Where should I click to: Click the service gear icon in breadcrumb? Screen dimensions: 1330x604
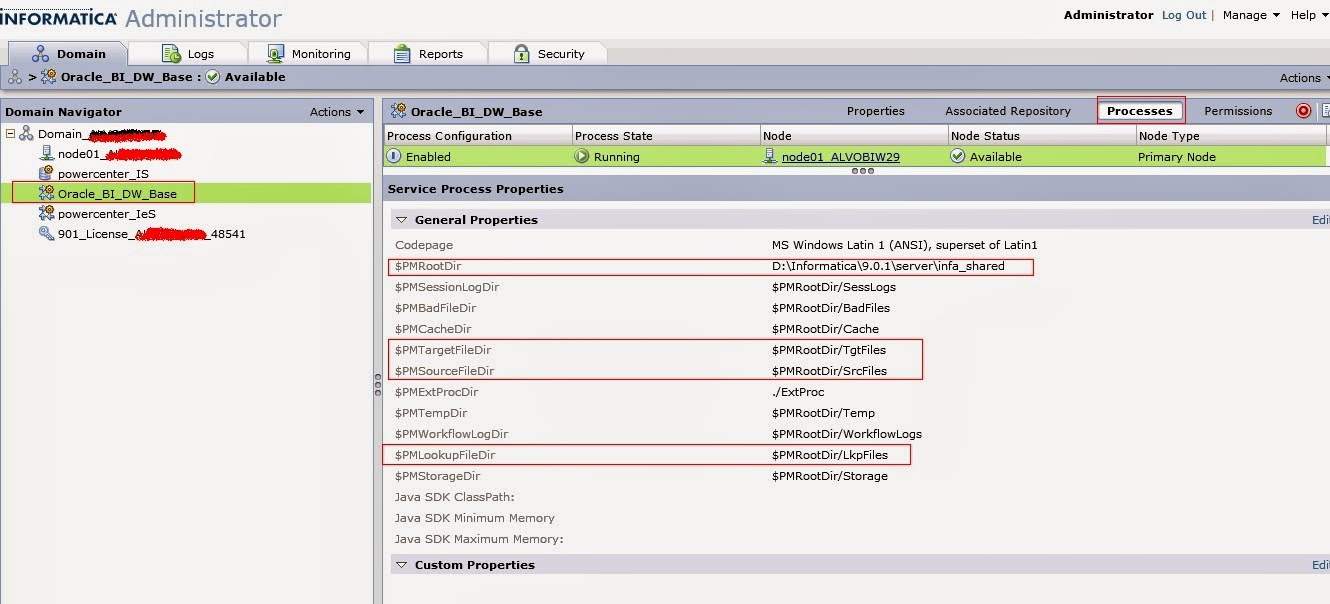coord(49,77)
